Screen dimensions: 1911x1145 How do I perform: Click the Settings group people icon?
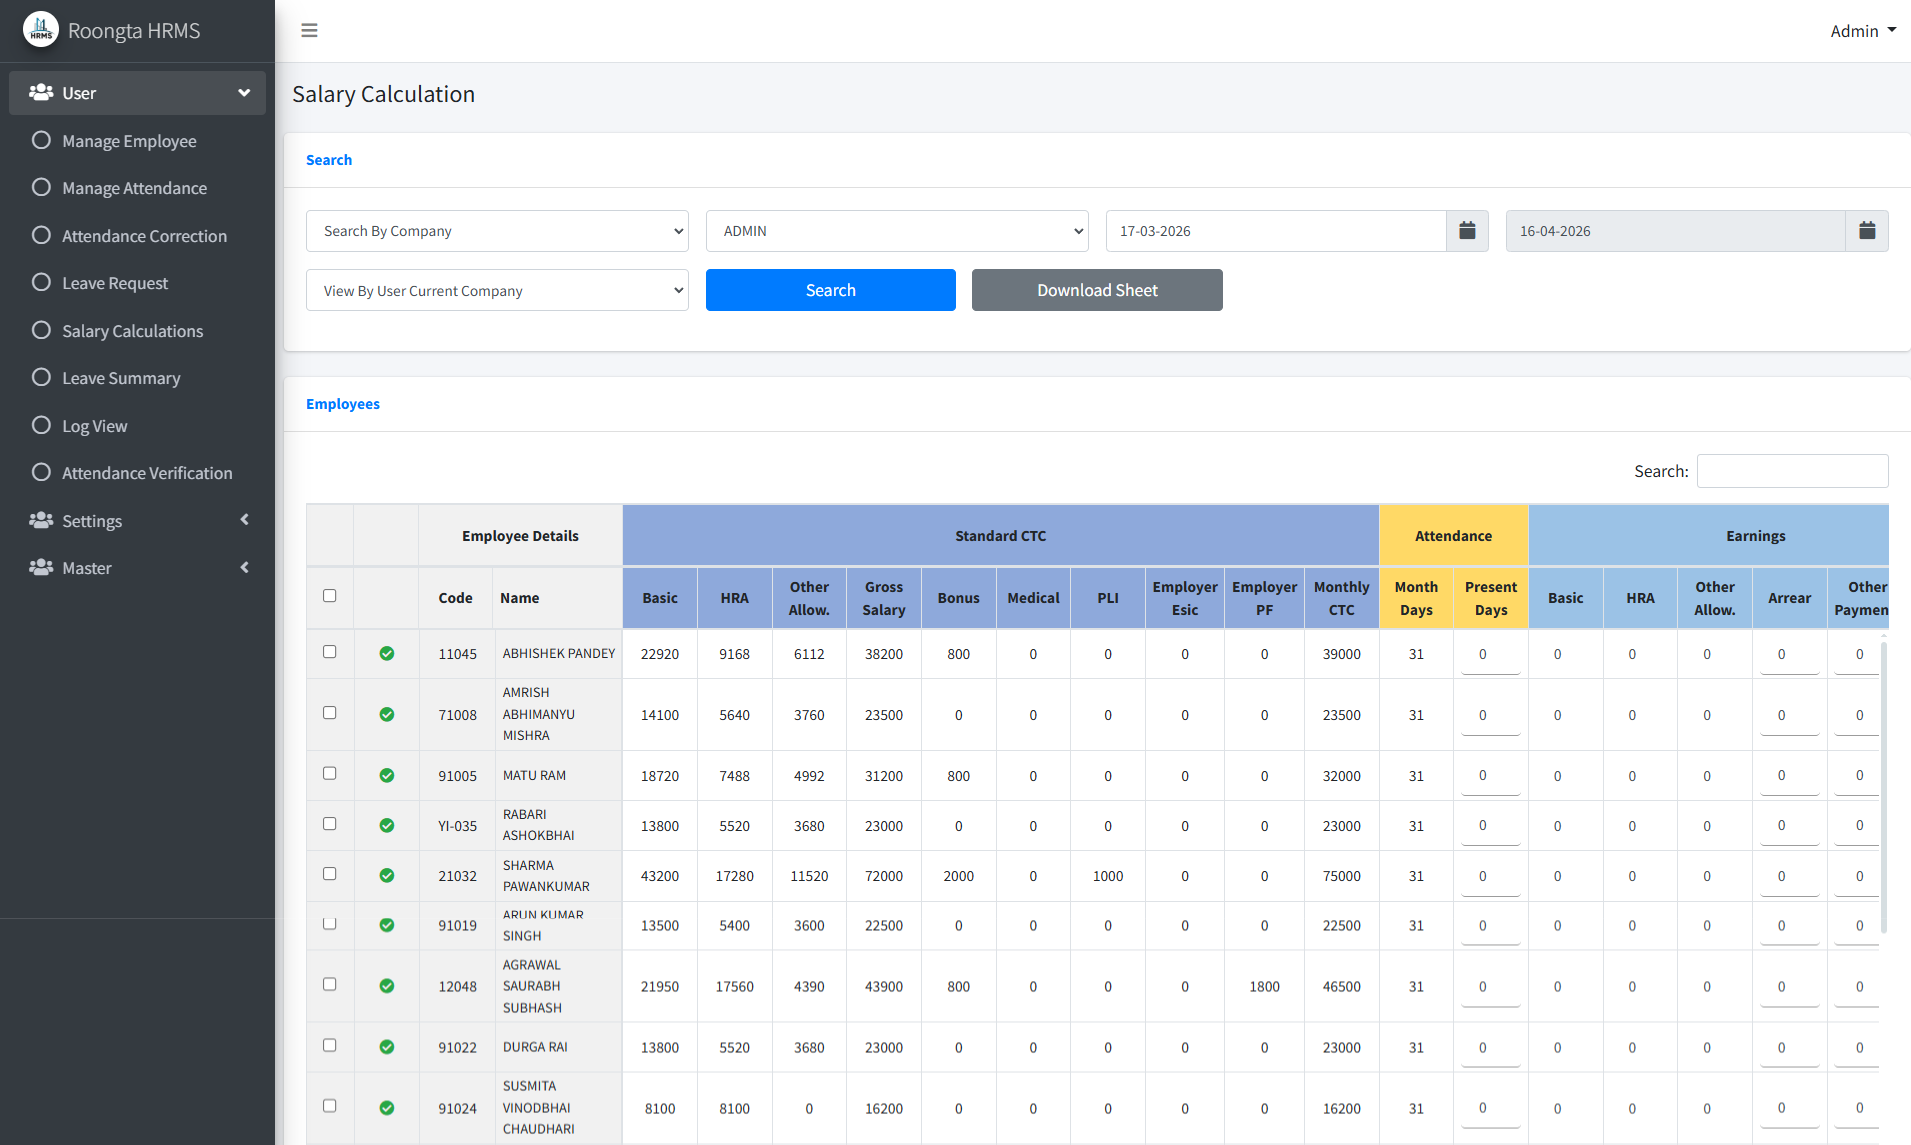click(x=41, y=521)
